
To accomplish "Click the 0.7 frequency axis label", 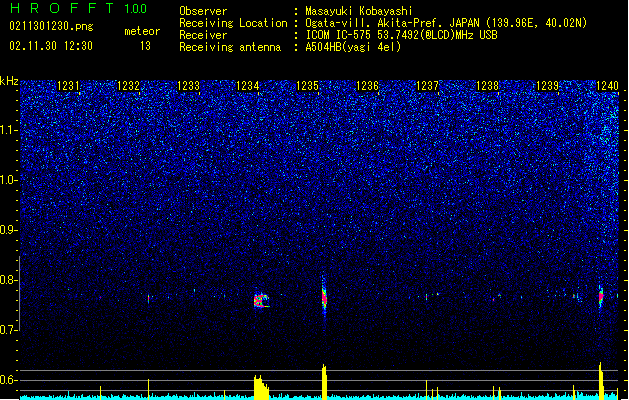I will tap(9, 330).
